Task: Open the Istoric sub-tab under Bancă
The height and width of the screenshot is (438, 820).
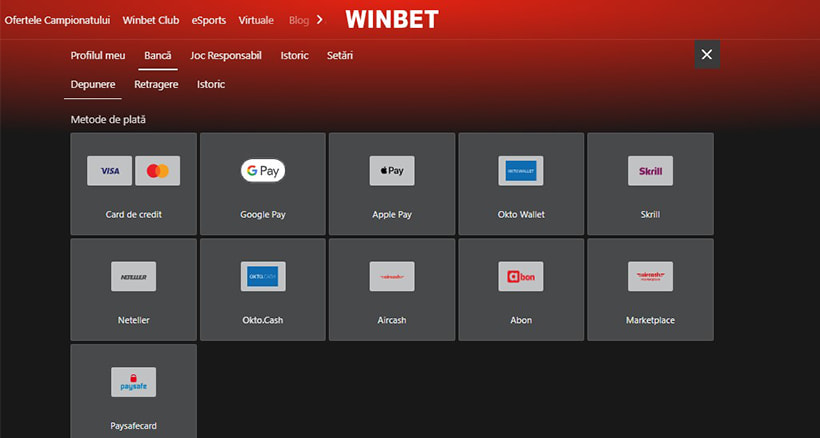Action: coord(211,84)
